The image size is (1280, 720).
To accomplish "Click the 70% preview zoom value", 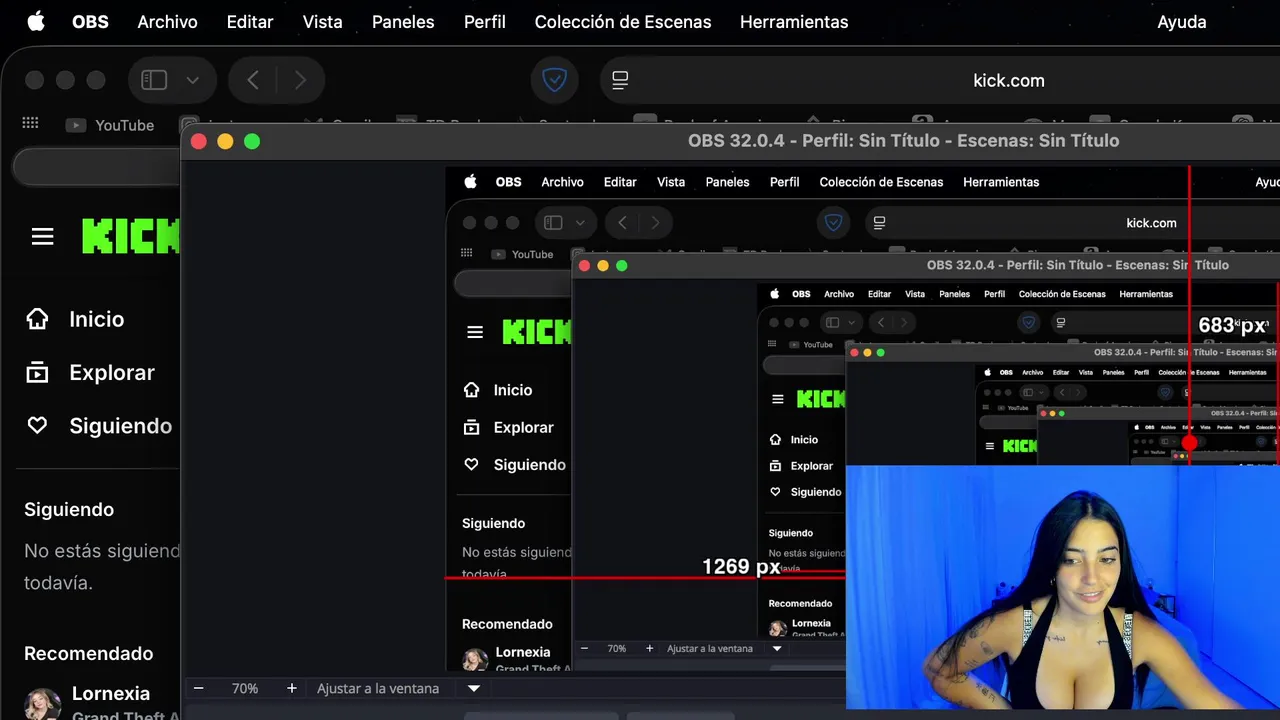I will click(245, 688).
